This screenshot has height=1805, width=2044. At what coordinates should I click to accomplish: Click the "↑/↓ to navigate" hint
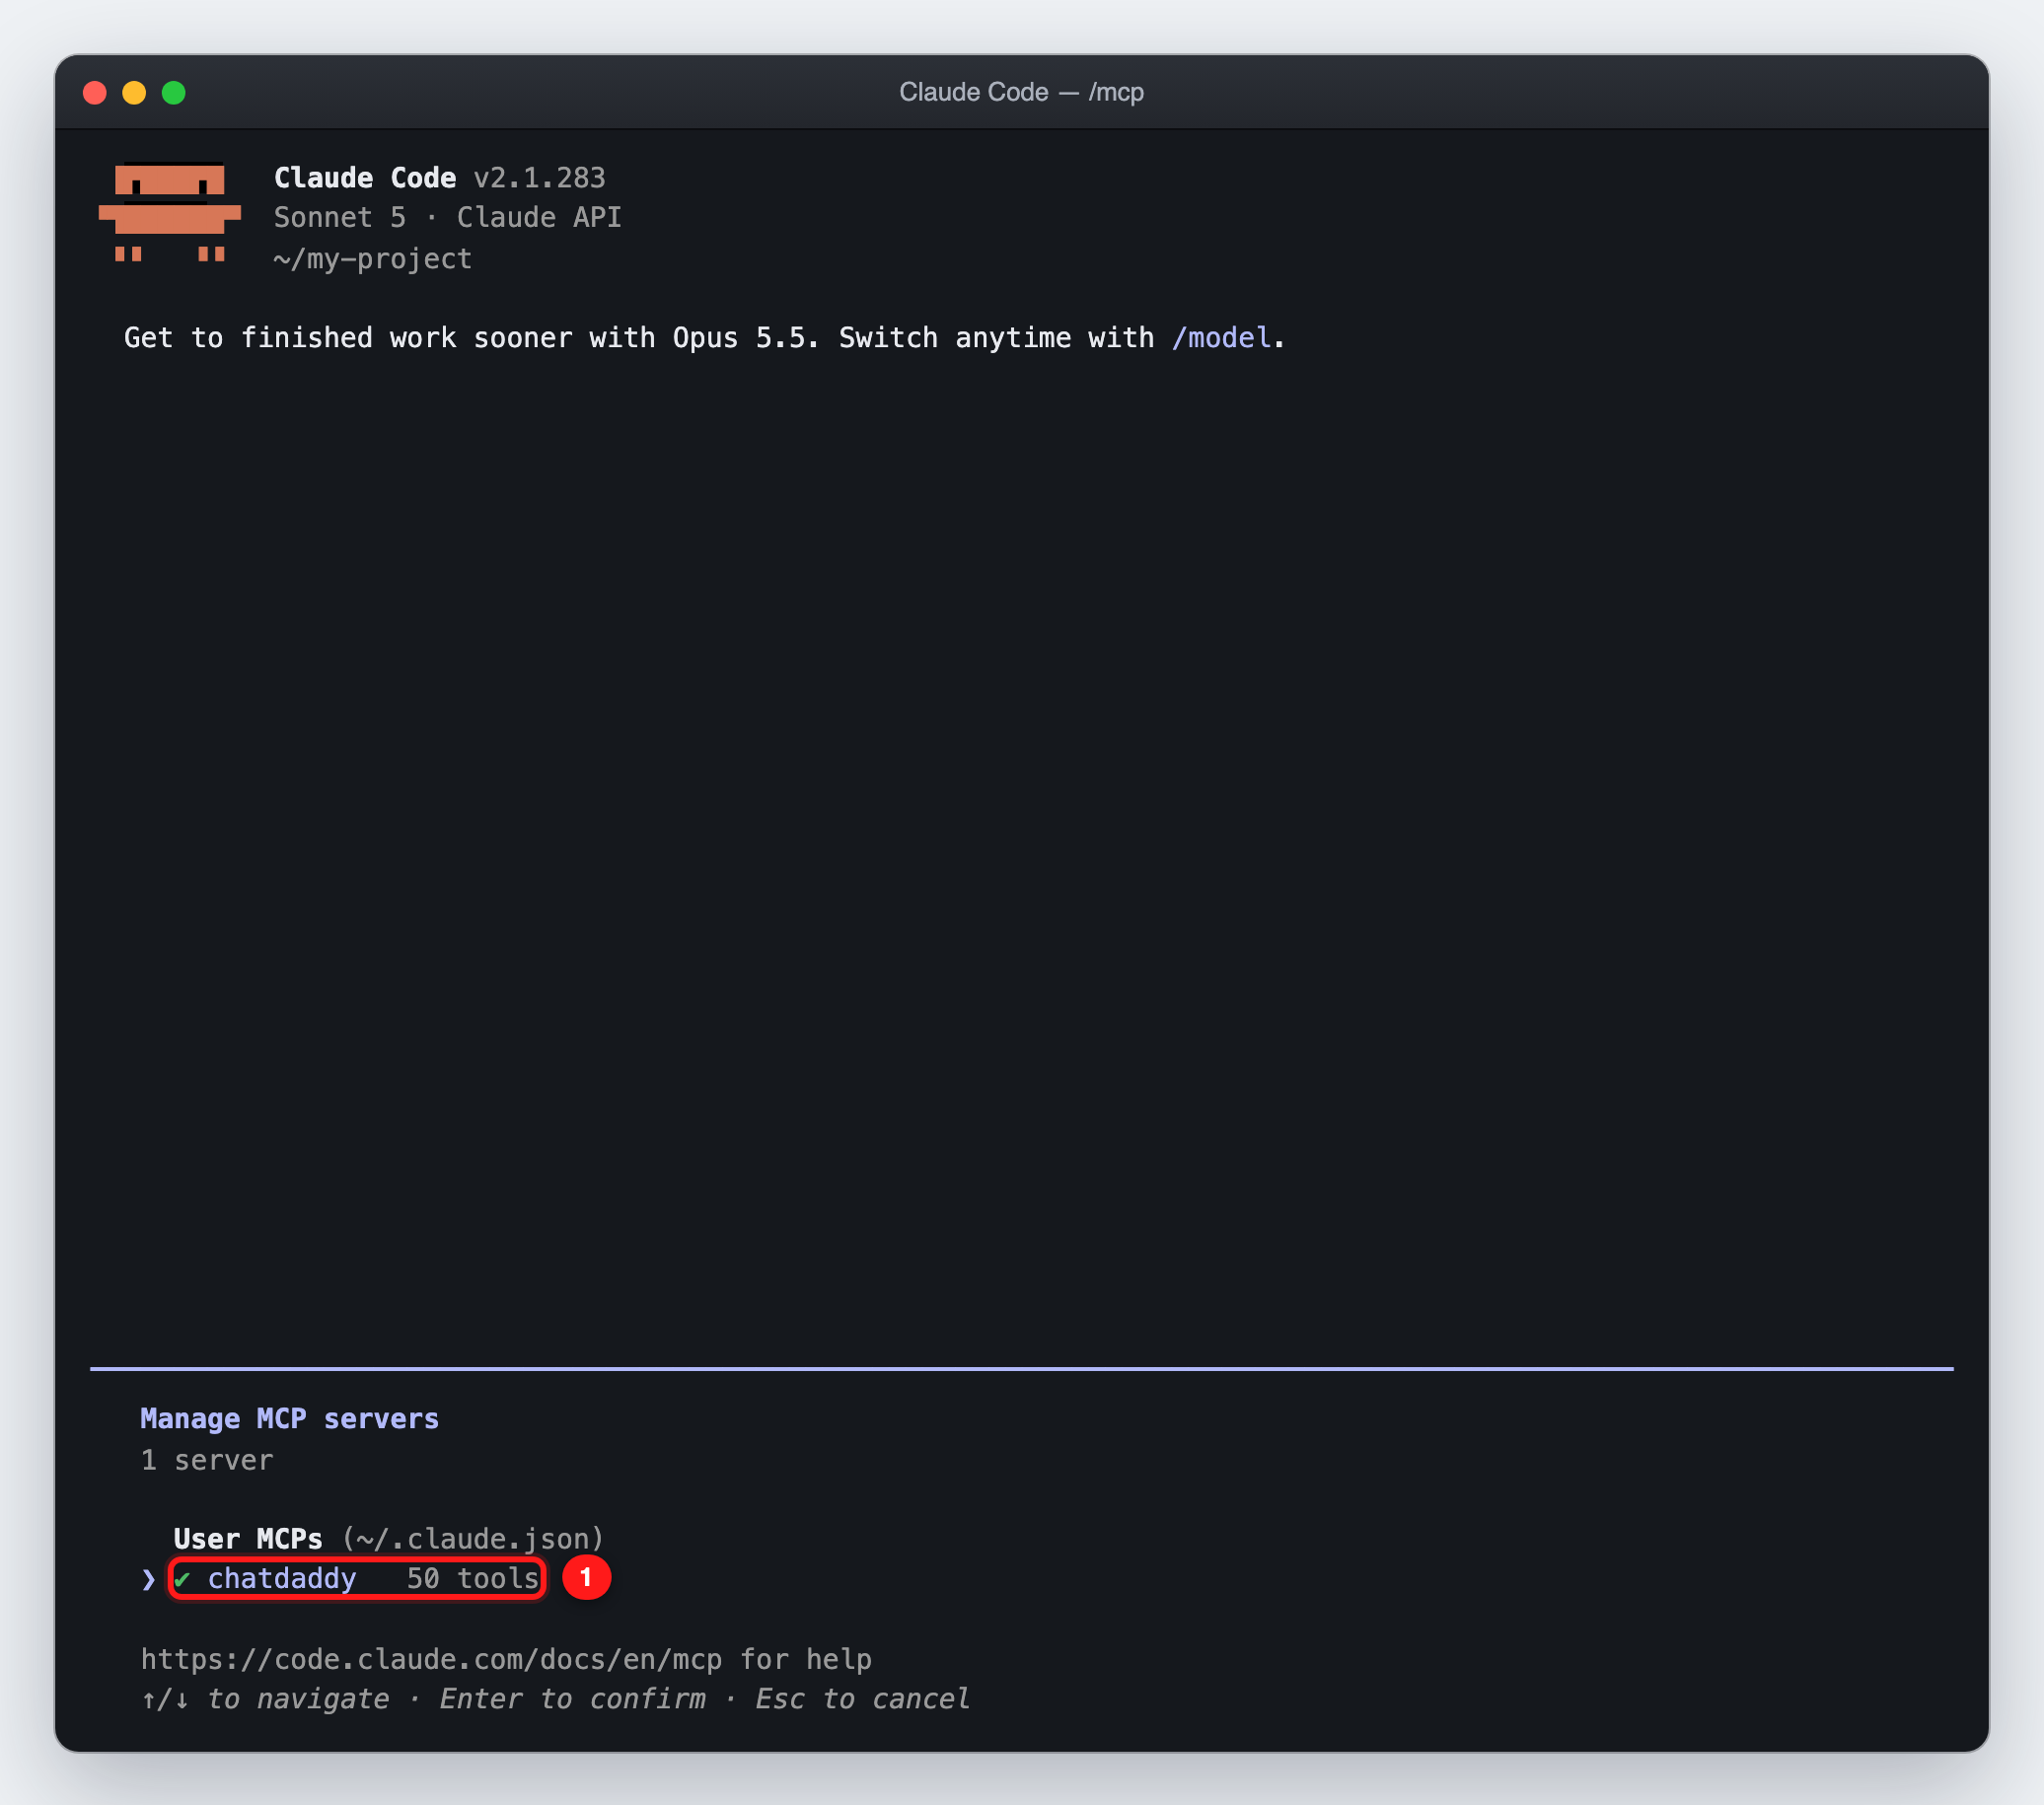click(x=265, y=1699)
